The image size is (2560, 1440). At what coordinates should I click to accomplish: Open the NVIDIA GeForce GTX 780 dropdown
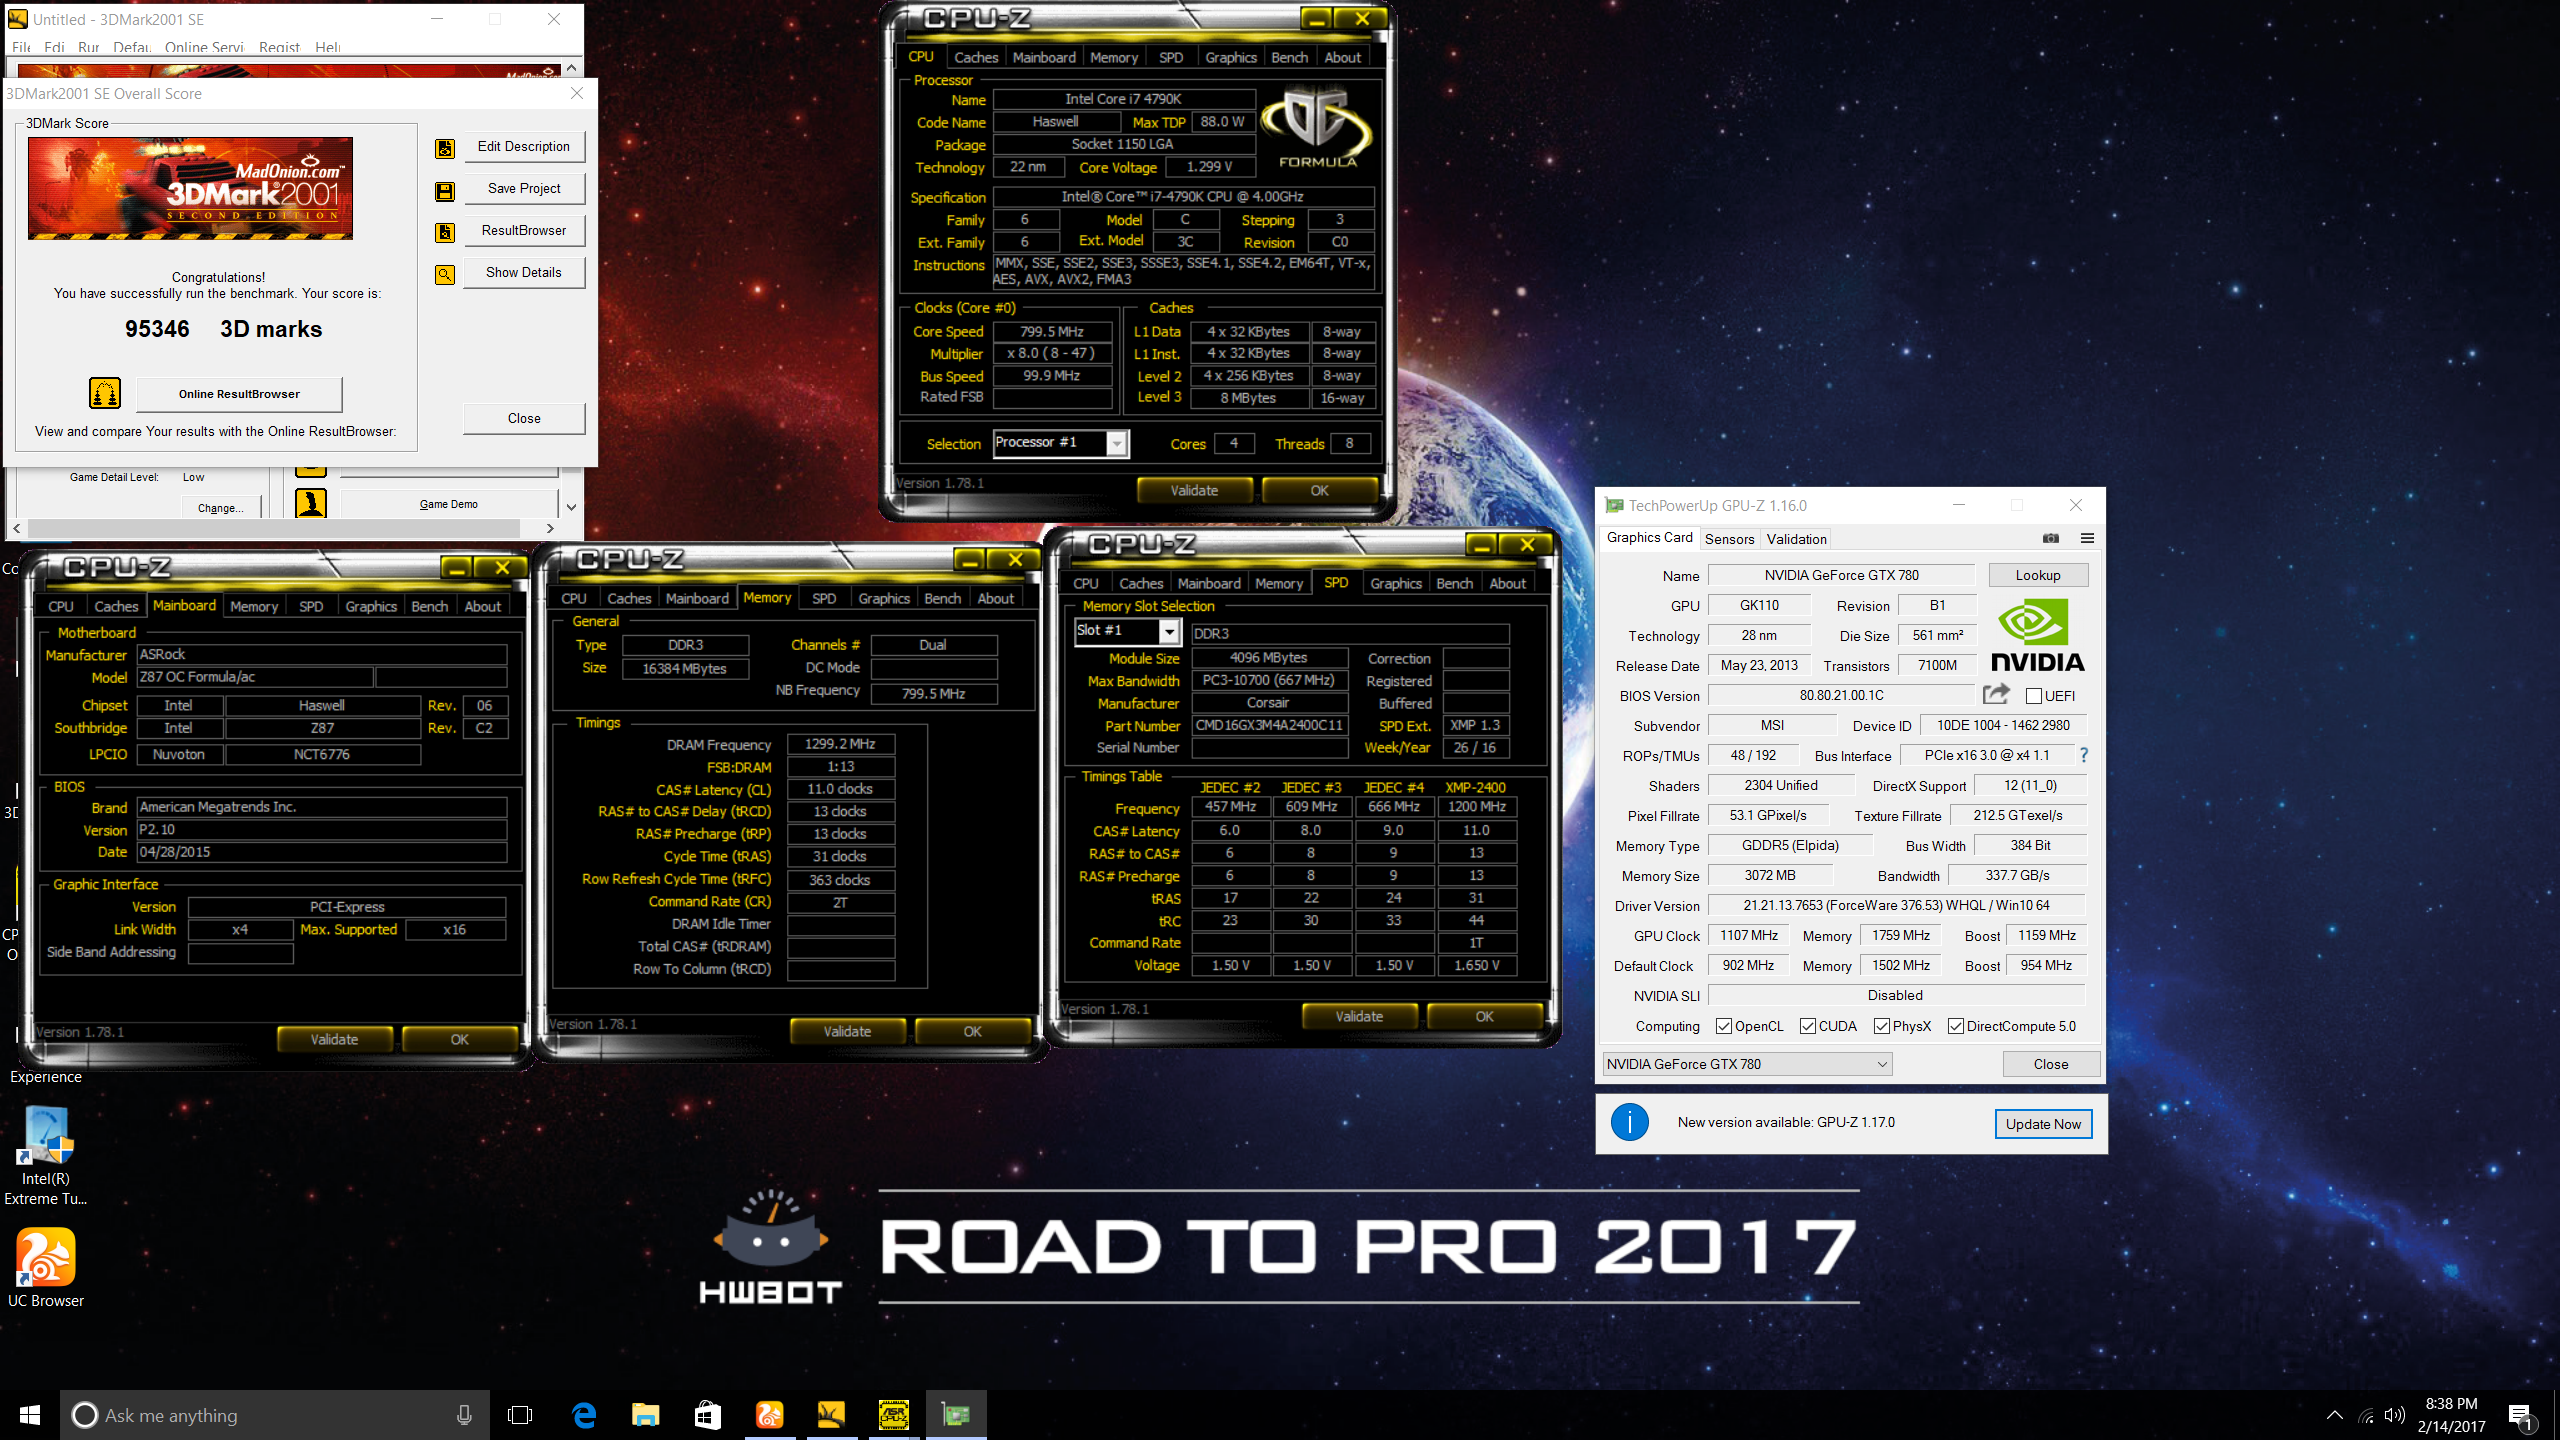(x=1748, y=1064)
